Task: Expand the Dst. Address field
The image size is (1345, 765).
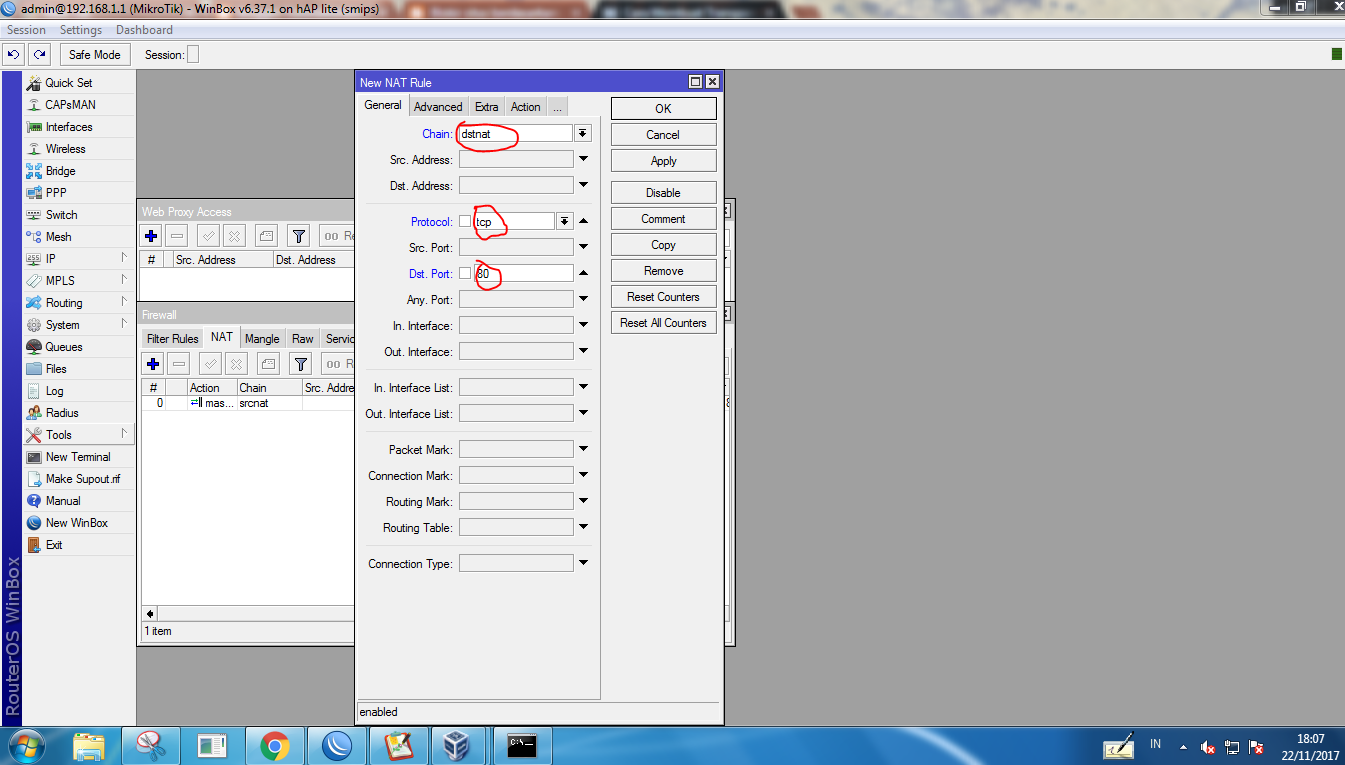Action: (583, 185)
